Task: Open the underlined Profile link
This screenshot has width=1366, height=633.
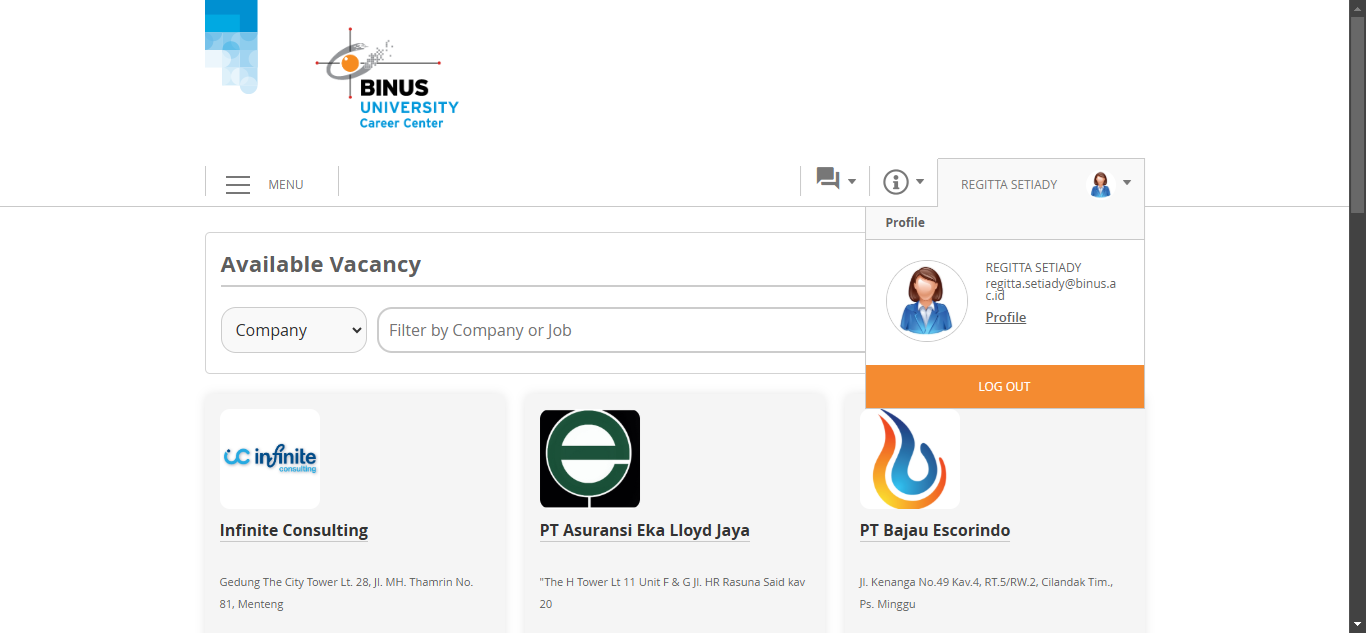Action: (1006, 317)
